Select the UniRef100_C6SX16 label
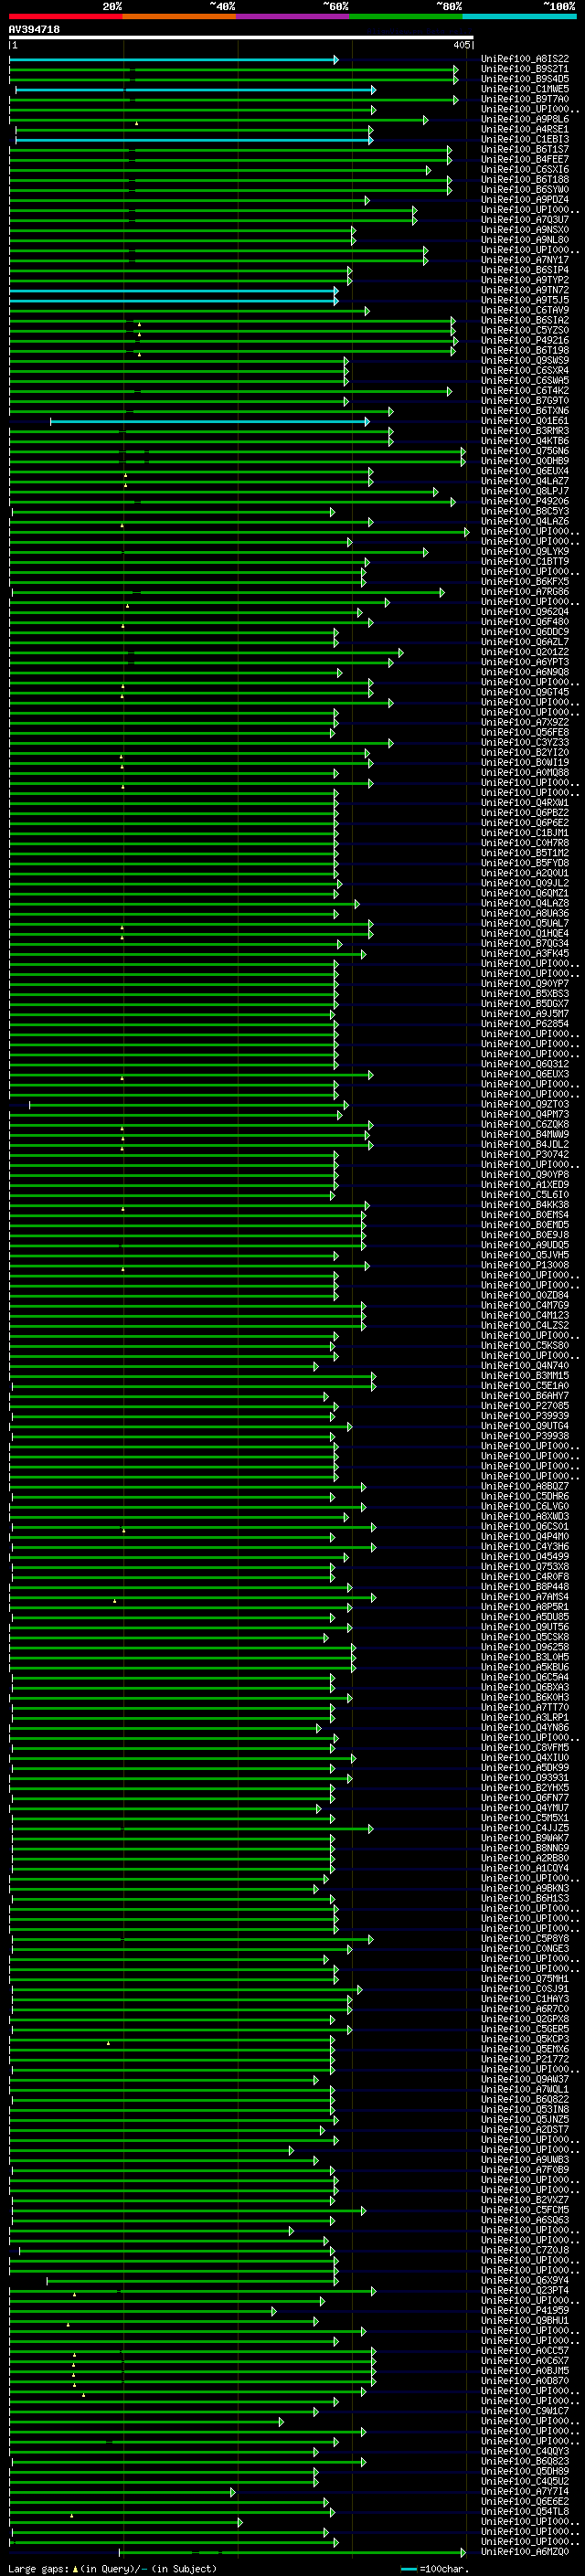 525,169
